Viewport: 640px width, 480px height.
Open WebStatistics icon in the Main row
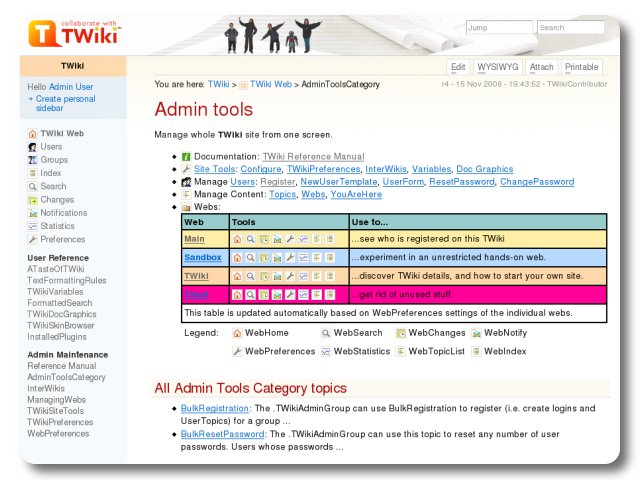pos(303,240)
